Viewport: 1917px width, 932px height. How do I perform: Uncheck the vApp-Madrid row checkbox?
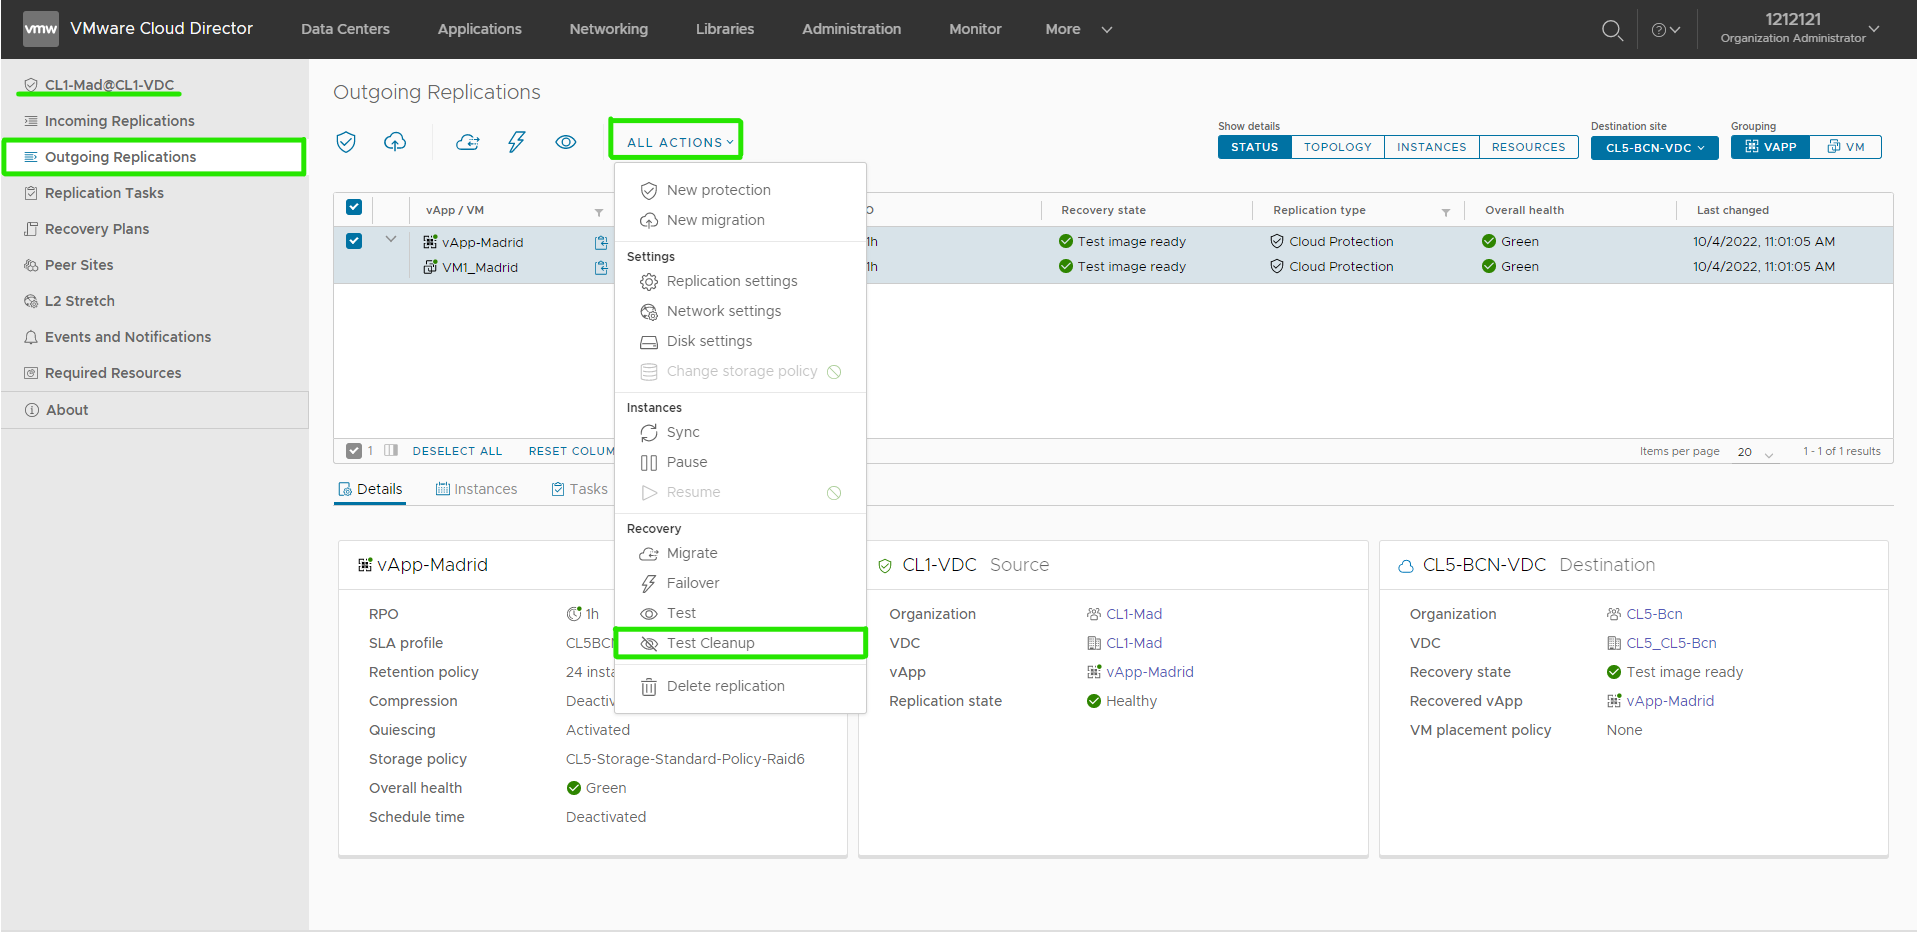point(354,241)
